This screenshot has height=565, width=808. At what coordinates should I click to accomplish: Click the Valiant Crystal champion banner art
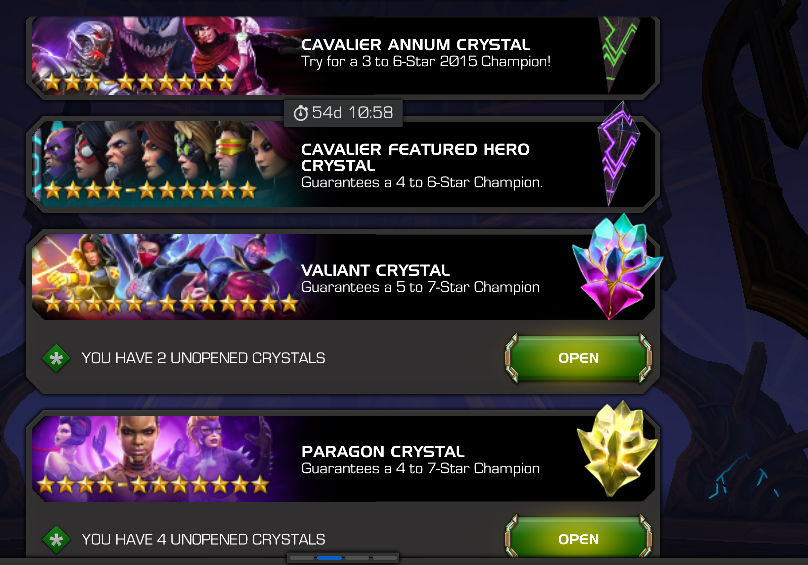coord(170,275)
